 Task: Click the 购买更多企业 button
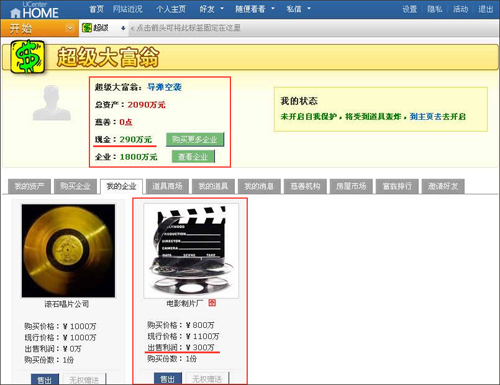(195, 139)
